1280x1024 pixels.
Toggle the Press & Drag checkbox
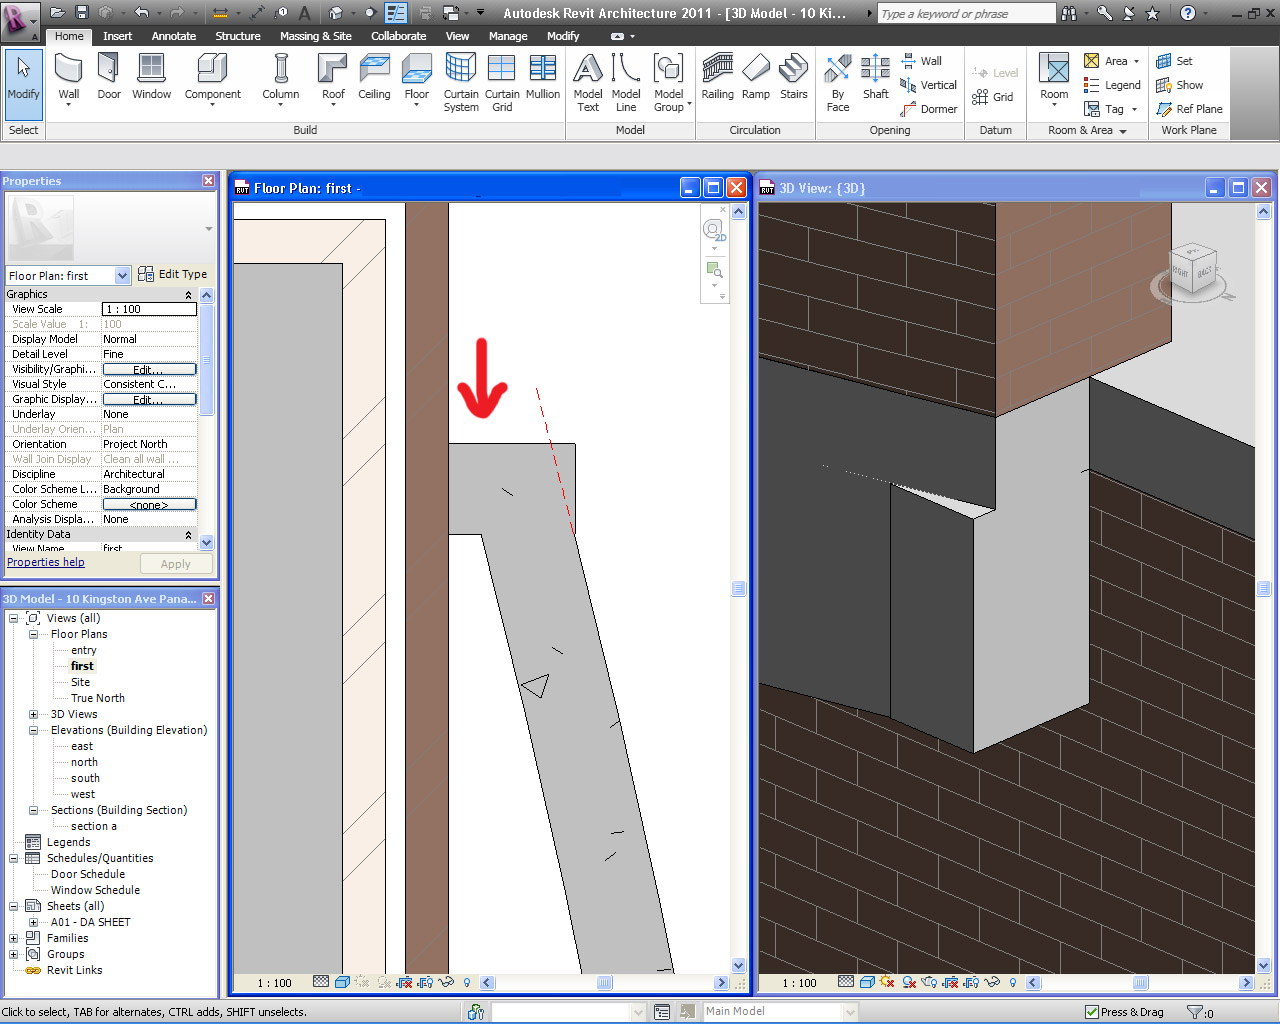point(1092,1012)
